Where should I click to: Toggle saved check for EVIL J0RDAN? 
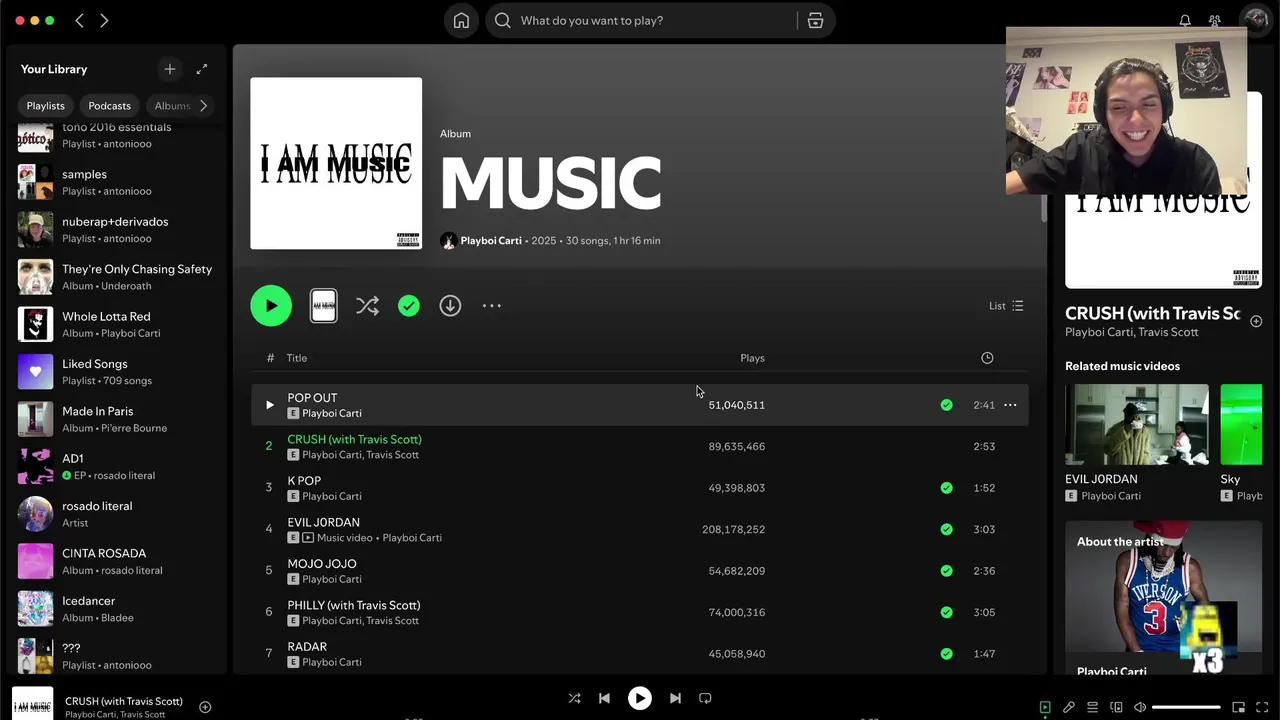click(946, 529)
